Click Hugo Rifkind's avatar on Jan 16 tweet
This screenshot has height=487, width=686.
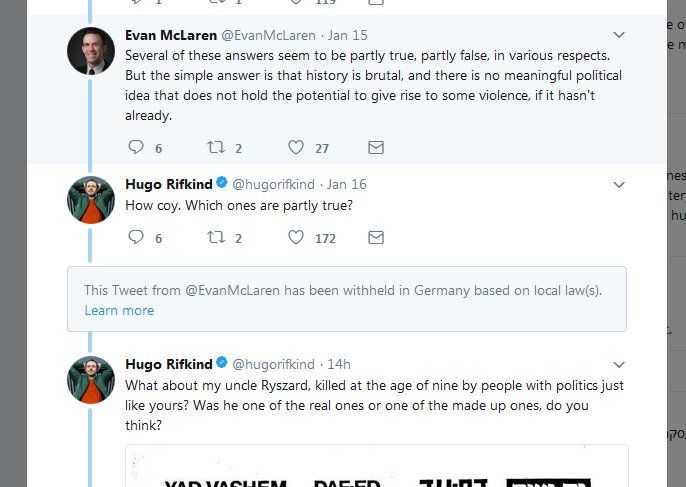91,199
